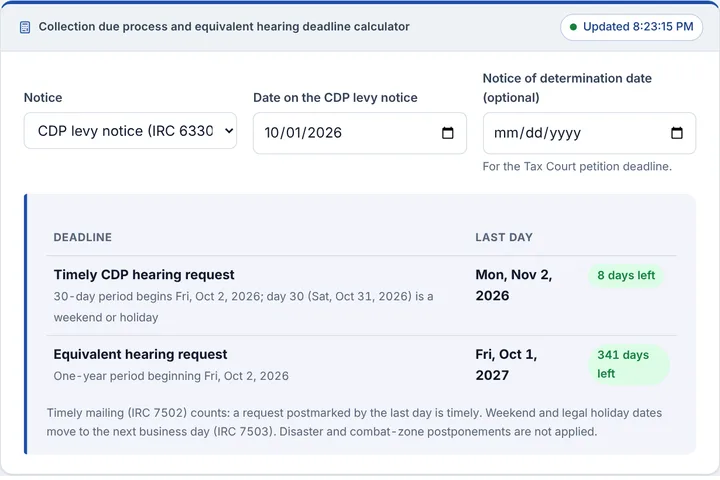Click the 341 days left badge
This screenshot has height=480, width=720.
click(x=629, y=364)
